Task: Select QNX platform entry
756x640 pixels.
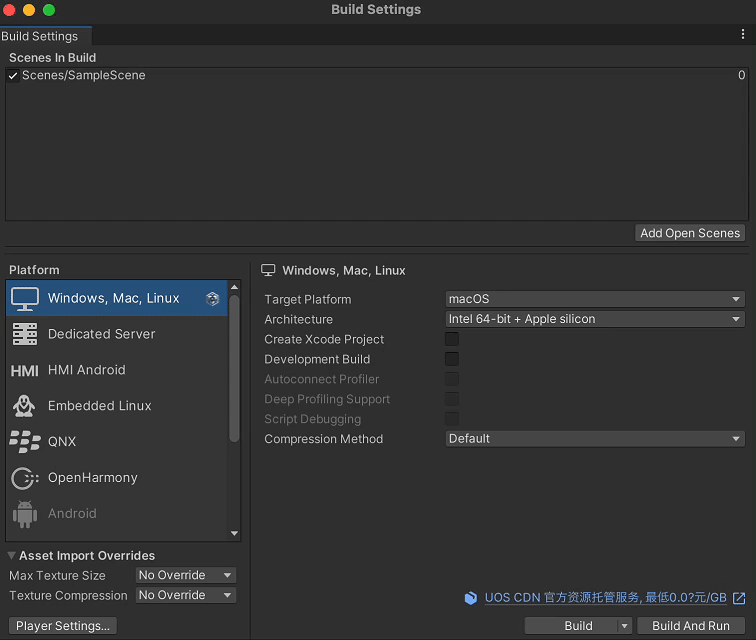Action: (x=117, y=442)
